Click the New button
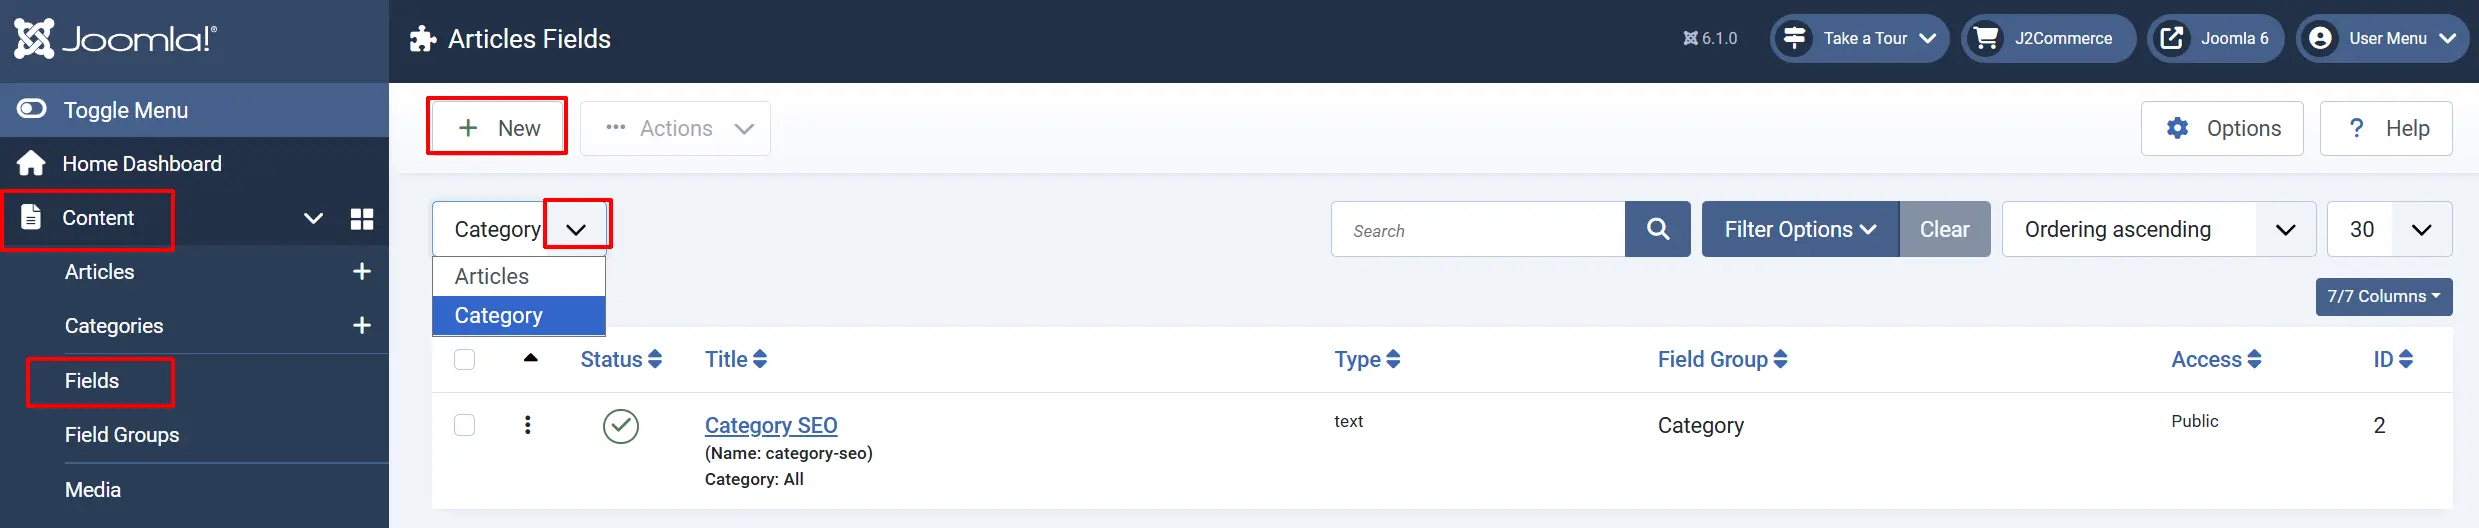 click(497, 128)
